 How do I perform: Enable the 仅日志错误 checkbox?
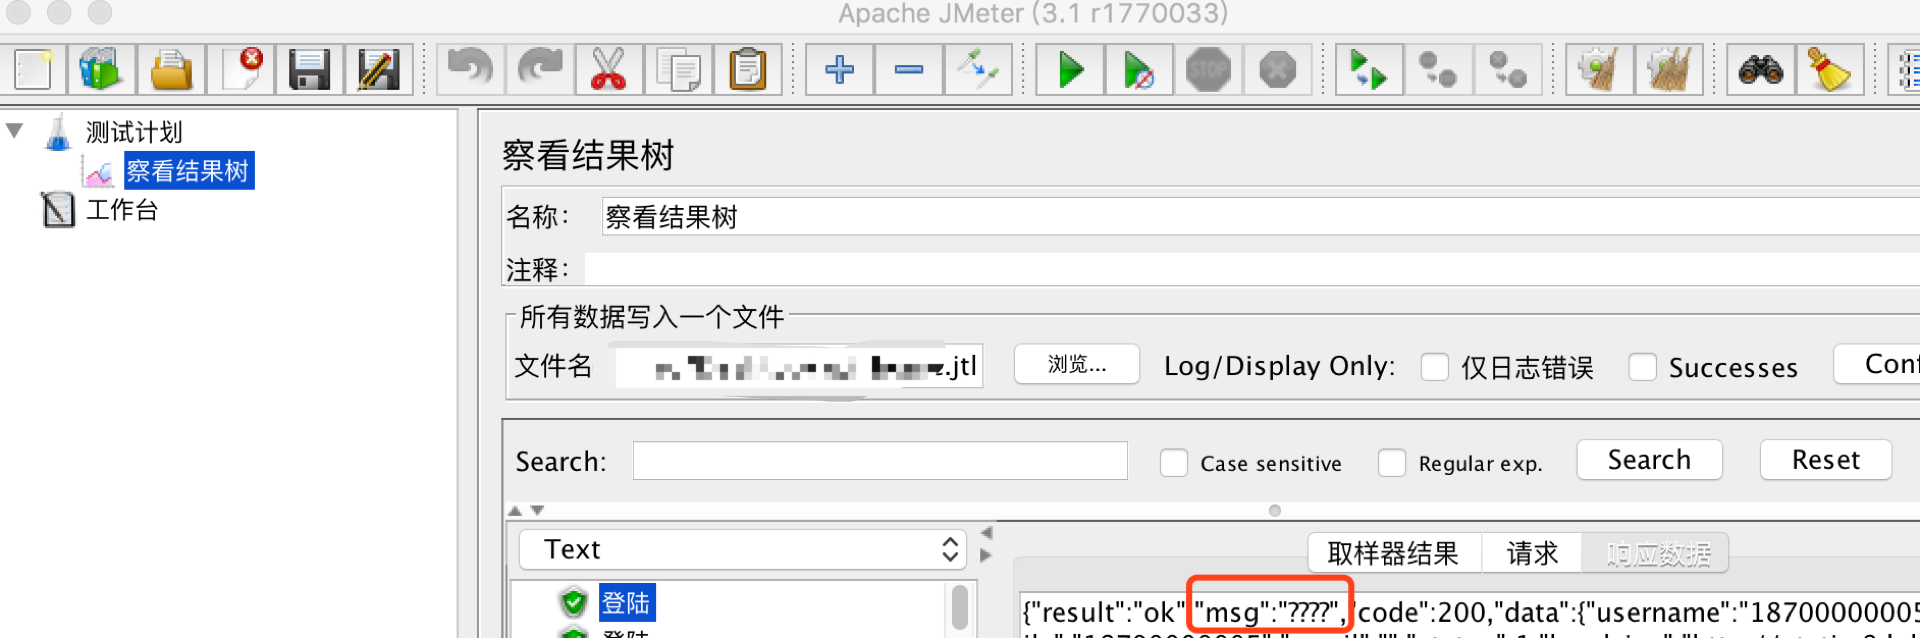(x=1435, y=368)
